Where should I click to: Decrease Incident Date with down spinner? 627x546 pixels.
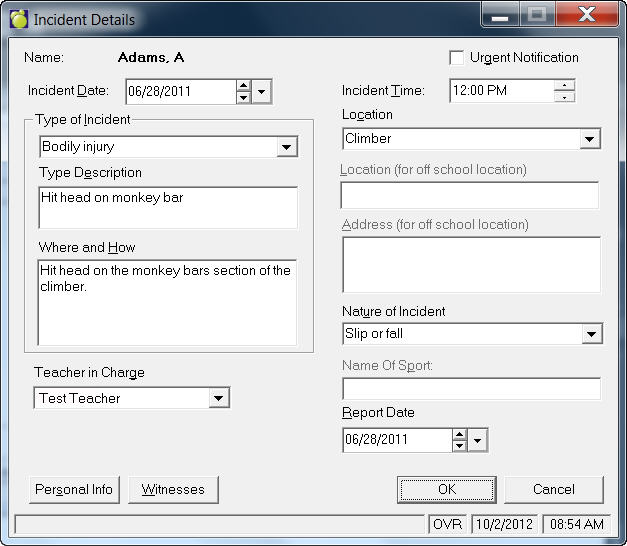click(x=243, y=98)
